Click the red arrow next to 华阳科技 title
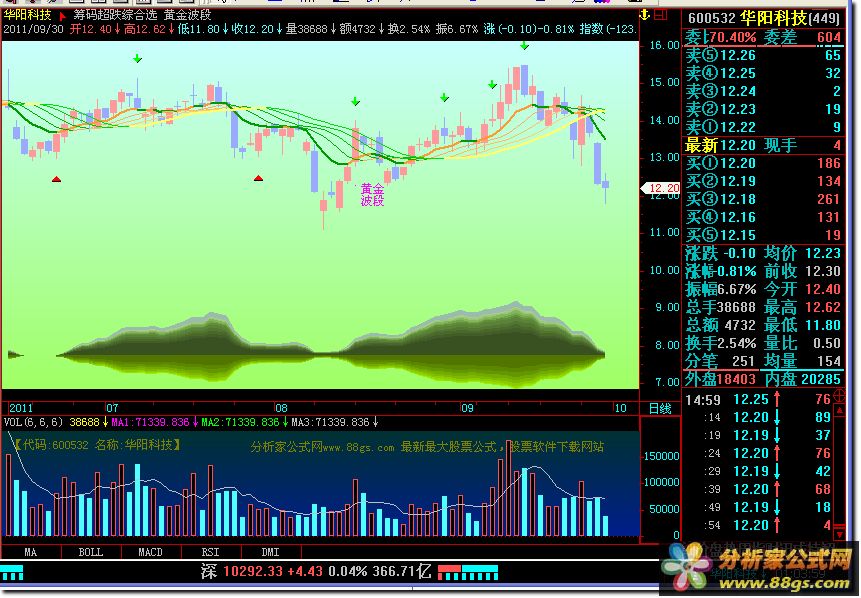 tap(62, 16)
